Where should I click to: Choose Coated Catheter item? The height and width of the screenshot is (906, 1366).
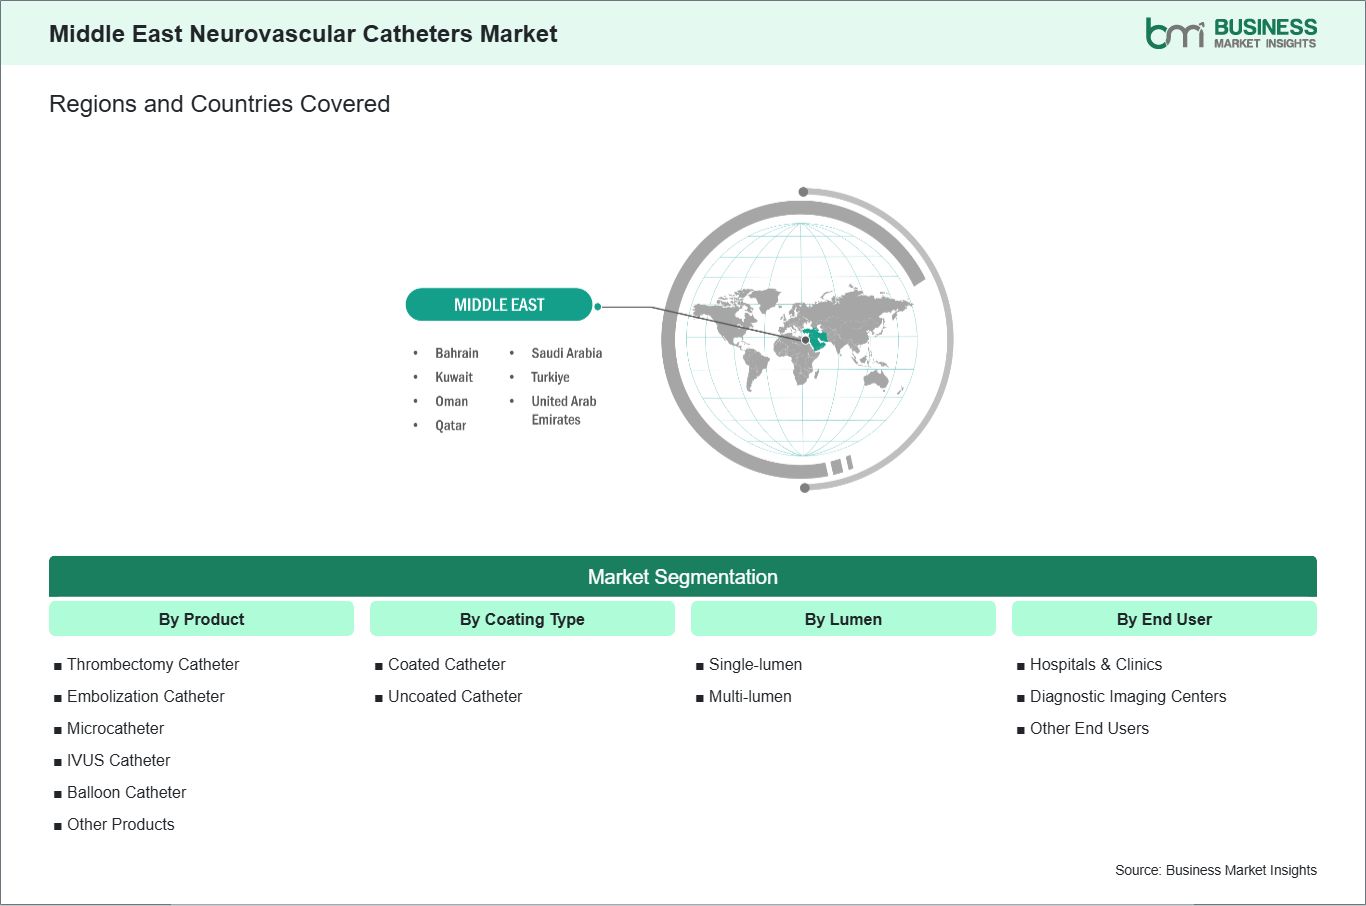(446, 664)
